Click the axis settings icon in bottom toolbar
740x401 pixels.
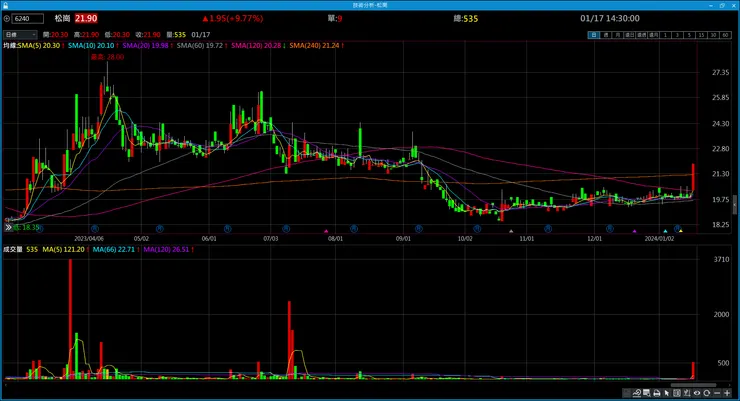tap(687, 393)
